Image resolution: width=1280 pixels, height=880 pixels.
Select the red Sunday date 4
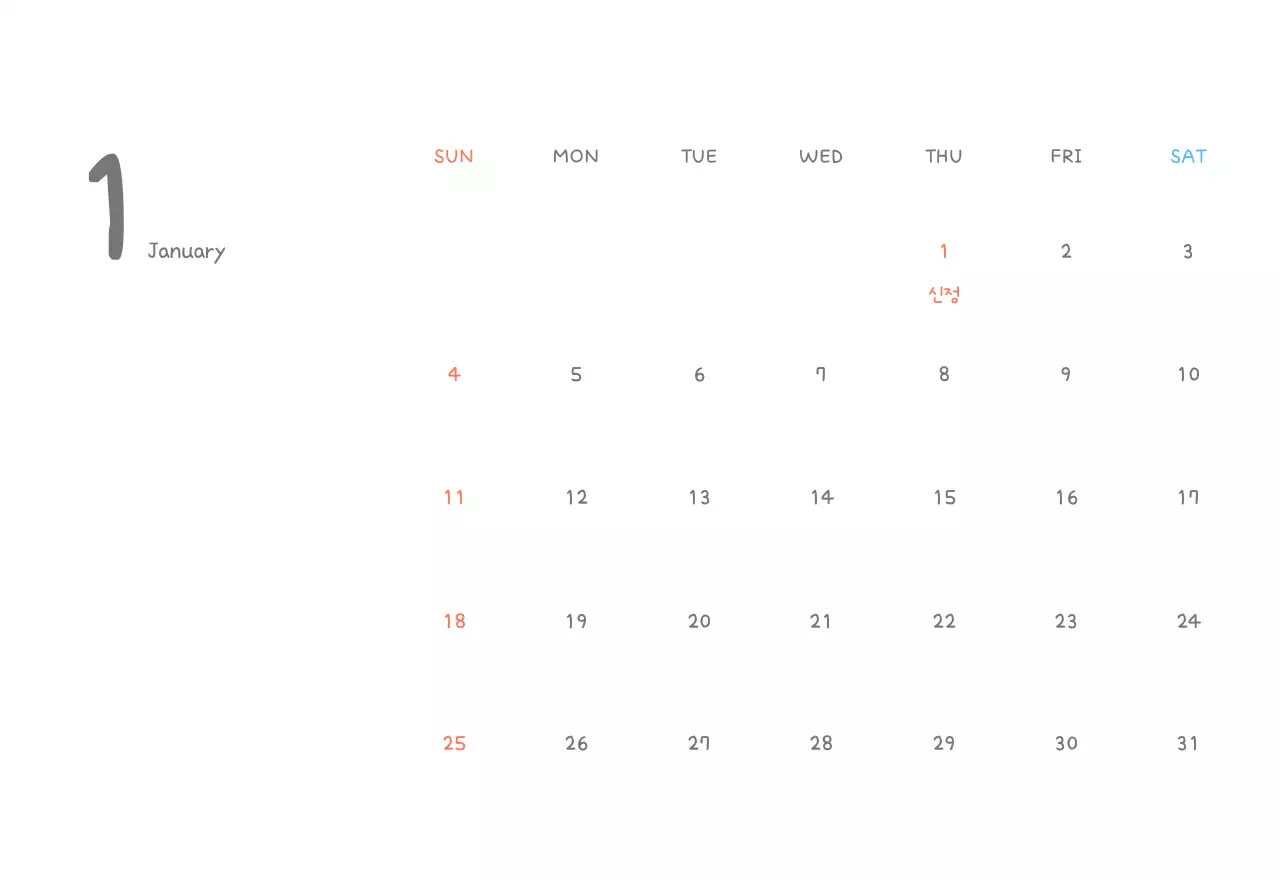pyautogui.click(x=454, y=375)
